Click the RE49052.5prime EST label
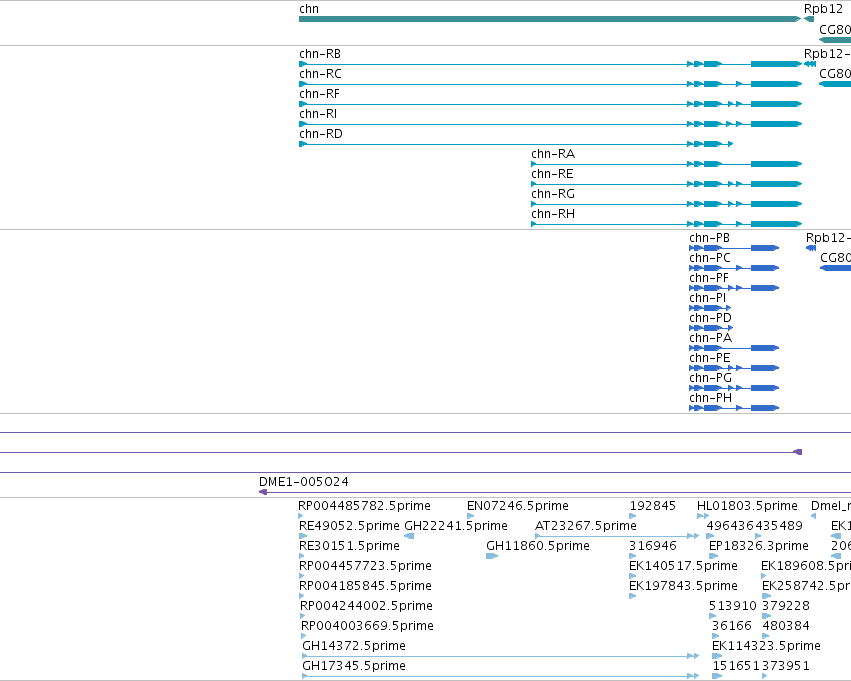The image size is (851, 681). tap(349, 526)
